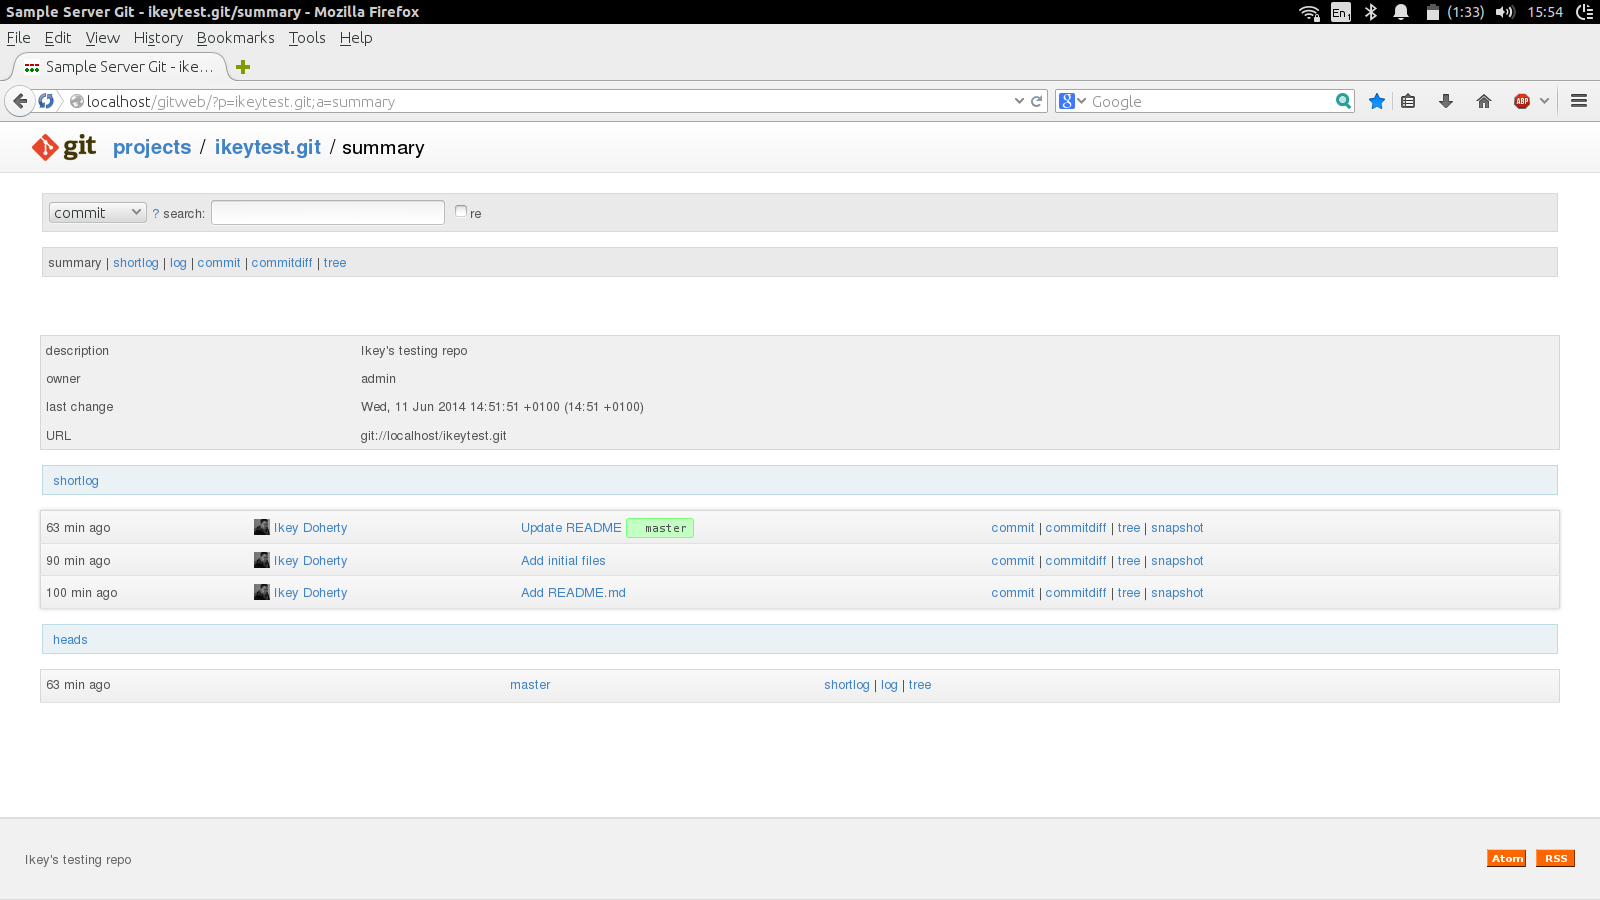Open the notification bell indicator
1600x900 pixels.
point(1401,12)
